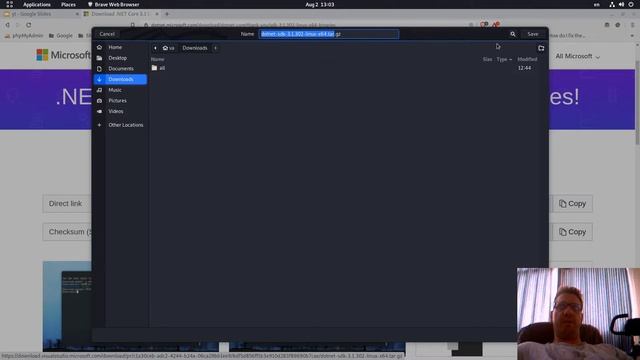Click the Home house icon in sidebar
Image resolution: width=640 pixels, height=360 pixels.
tap(99, 47)
